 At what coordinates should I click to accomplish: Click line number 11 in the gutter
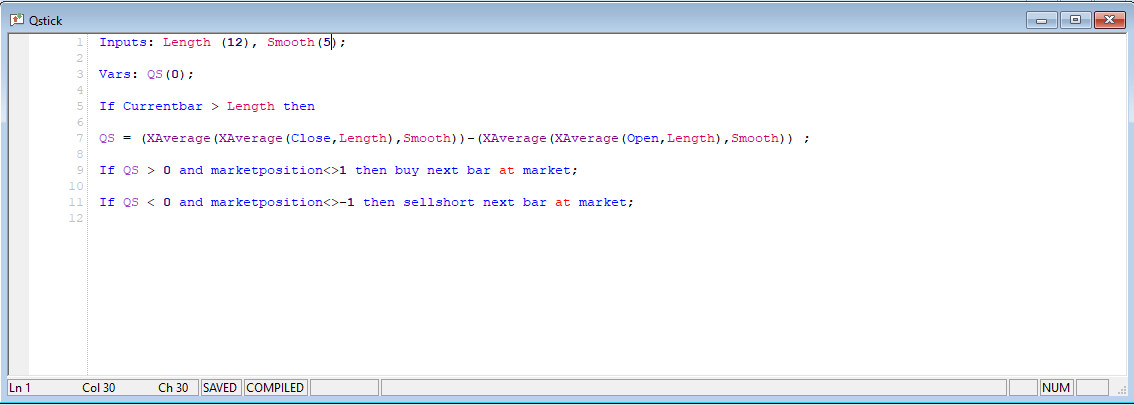(76, 203)
